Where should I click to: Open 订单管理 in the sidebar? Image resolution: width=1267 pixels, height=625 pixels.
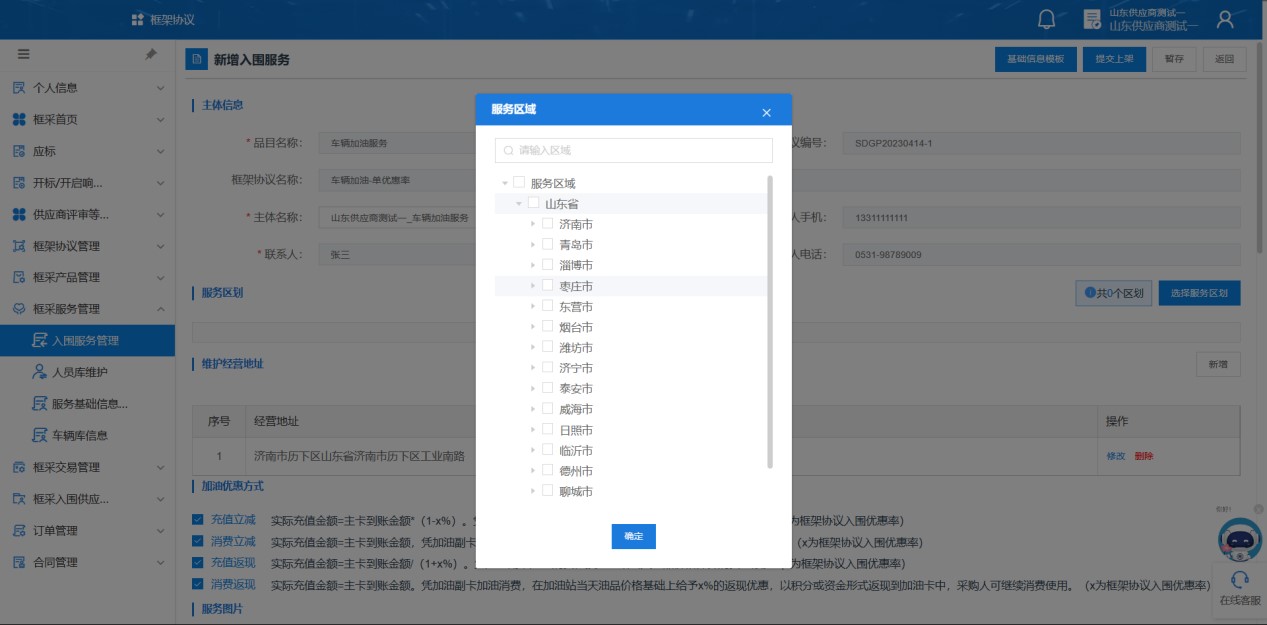(87, 530)
